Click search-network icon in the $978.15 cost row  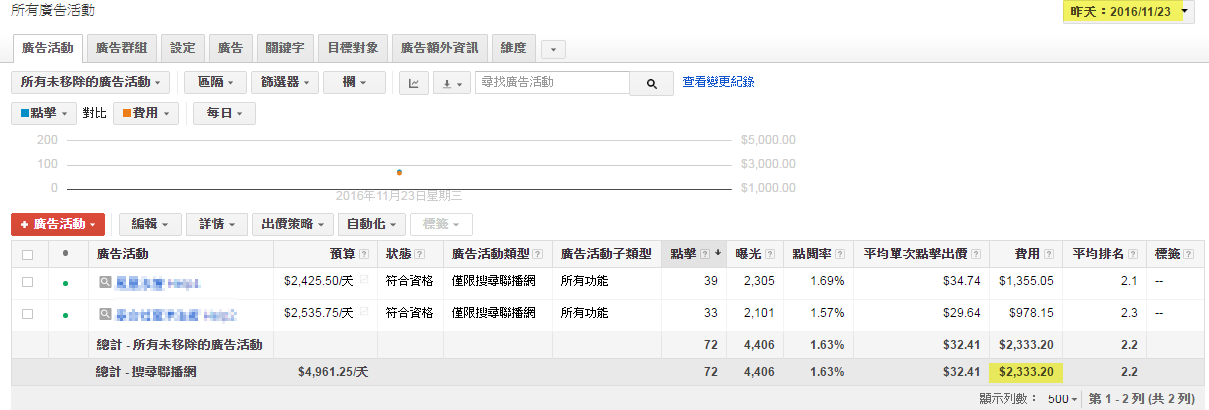pos(104,314)
